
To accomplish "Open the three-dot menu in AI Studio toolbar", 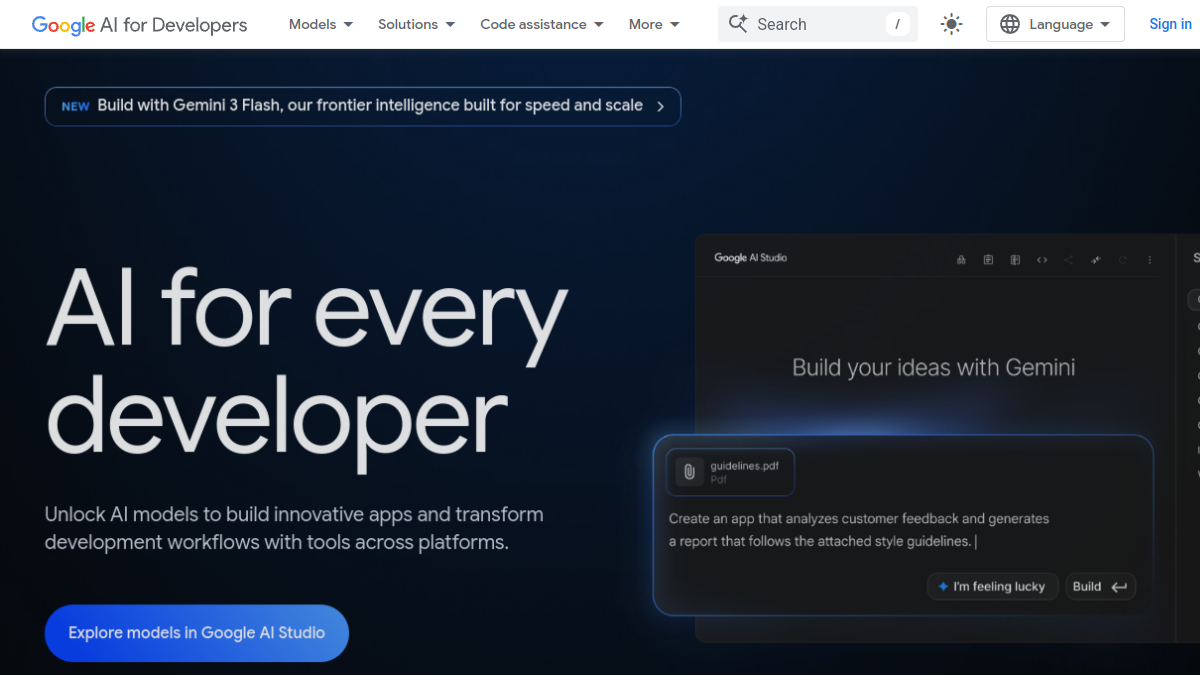I will click(x=1150, y=260).
